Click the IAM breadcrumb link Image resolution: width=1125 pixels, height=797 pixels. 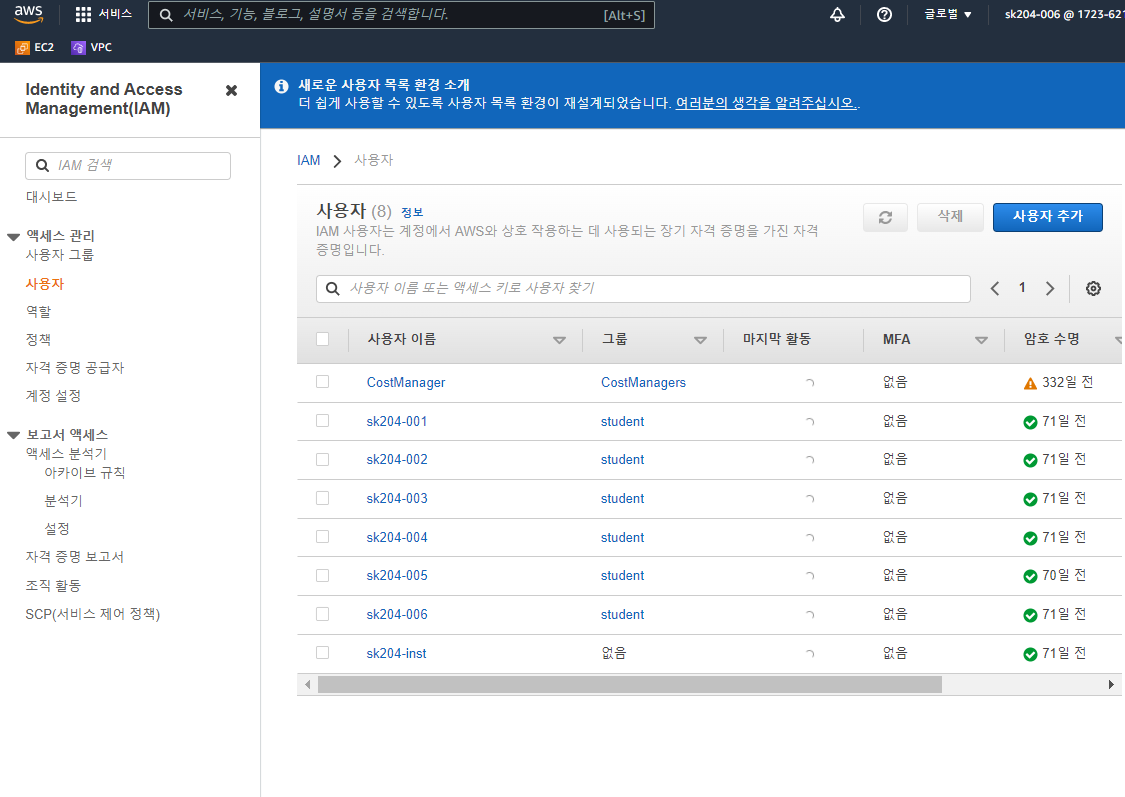click(309, 160)
